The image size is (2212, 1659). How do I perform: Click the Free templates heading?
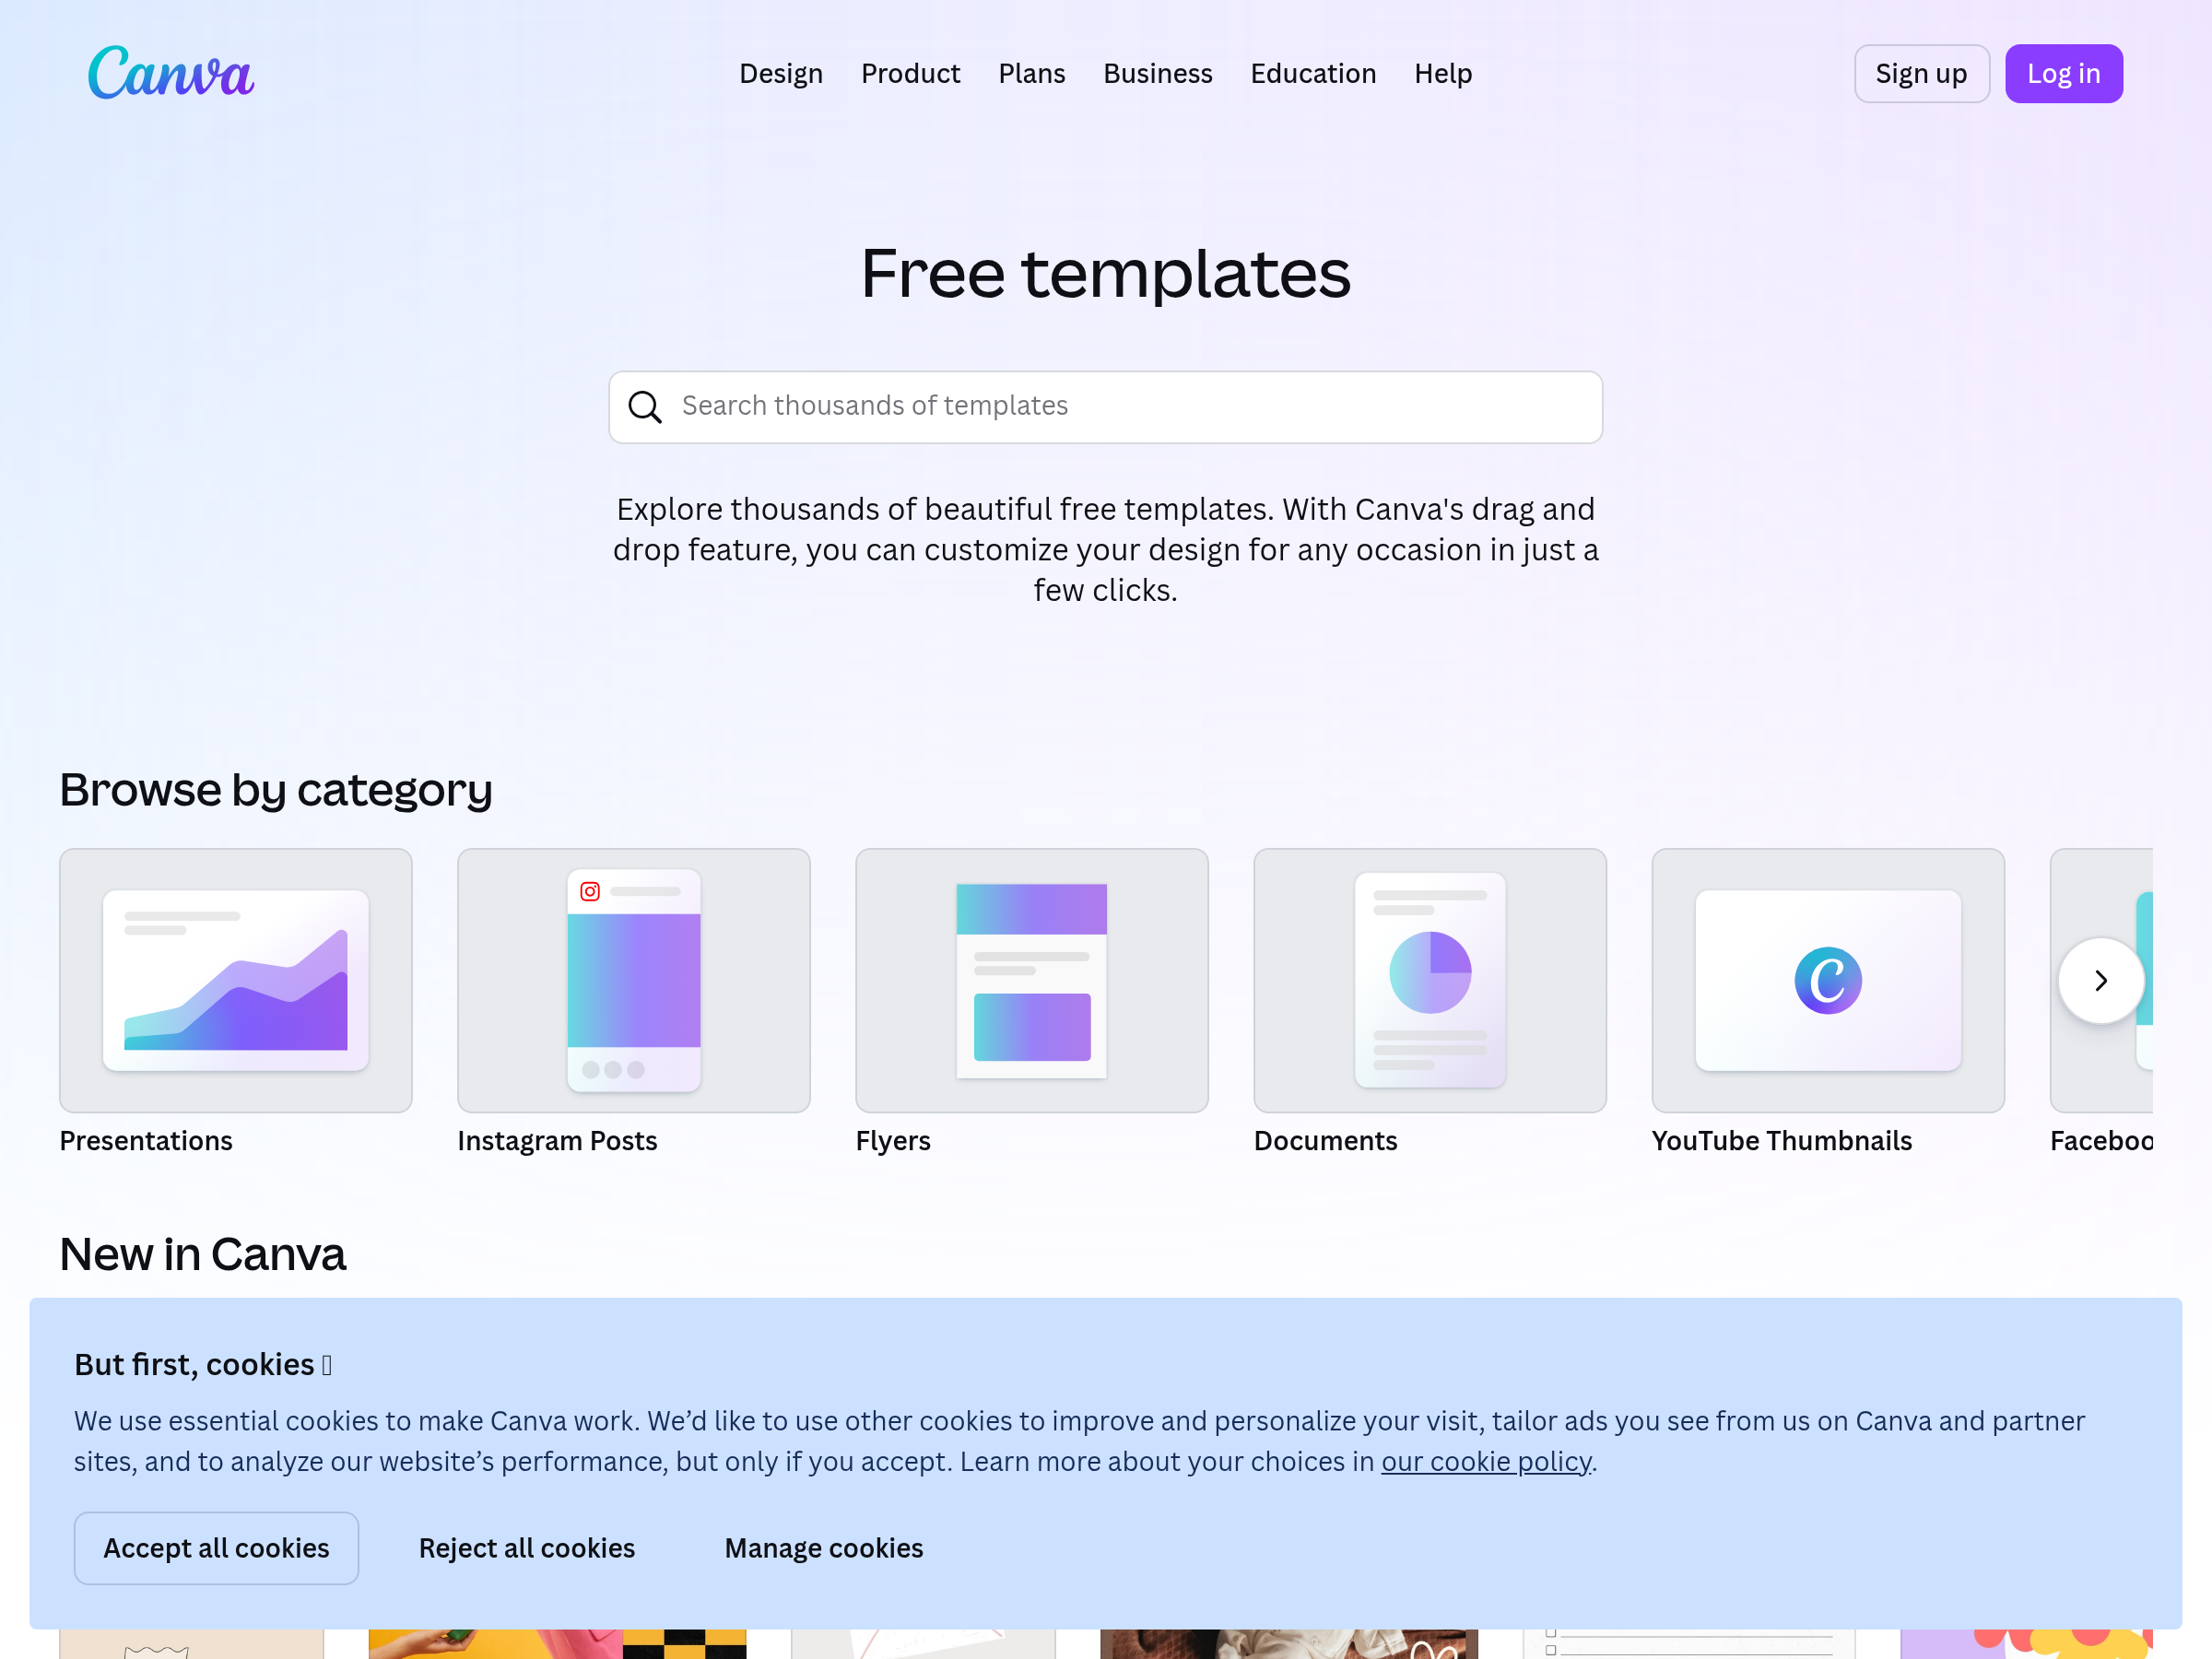(1105, 273)
